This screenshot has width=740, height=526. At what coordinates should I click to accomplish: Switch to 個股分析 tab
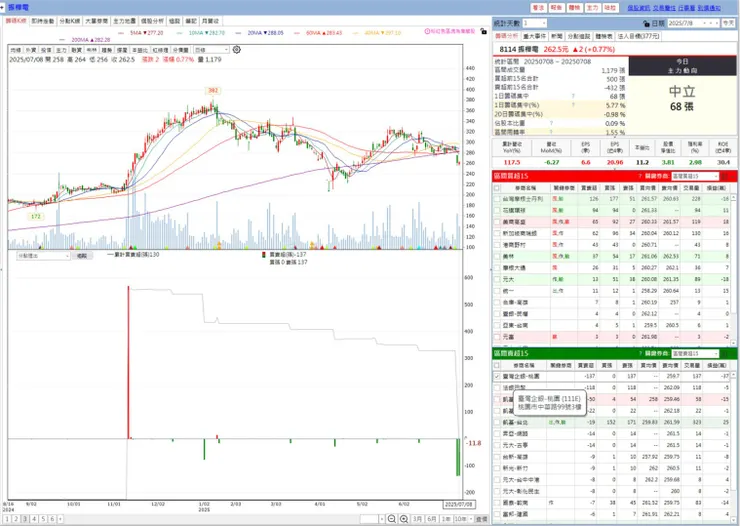(152, 21)
